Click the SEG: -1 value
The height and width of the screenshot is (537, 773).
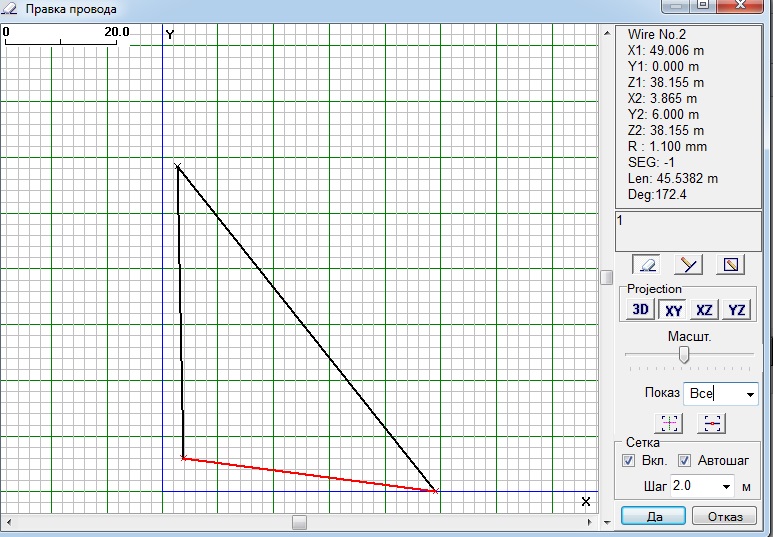(x=651, y=162)
